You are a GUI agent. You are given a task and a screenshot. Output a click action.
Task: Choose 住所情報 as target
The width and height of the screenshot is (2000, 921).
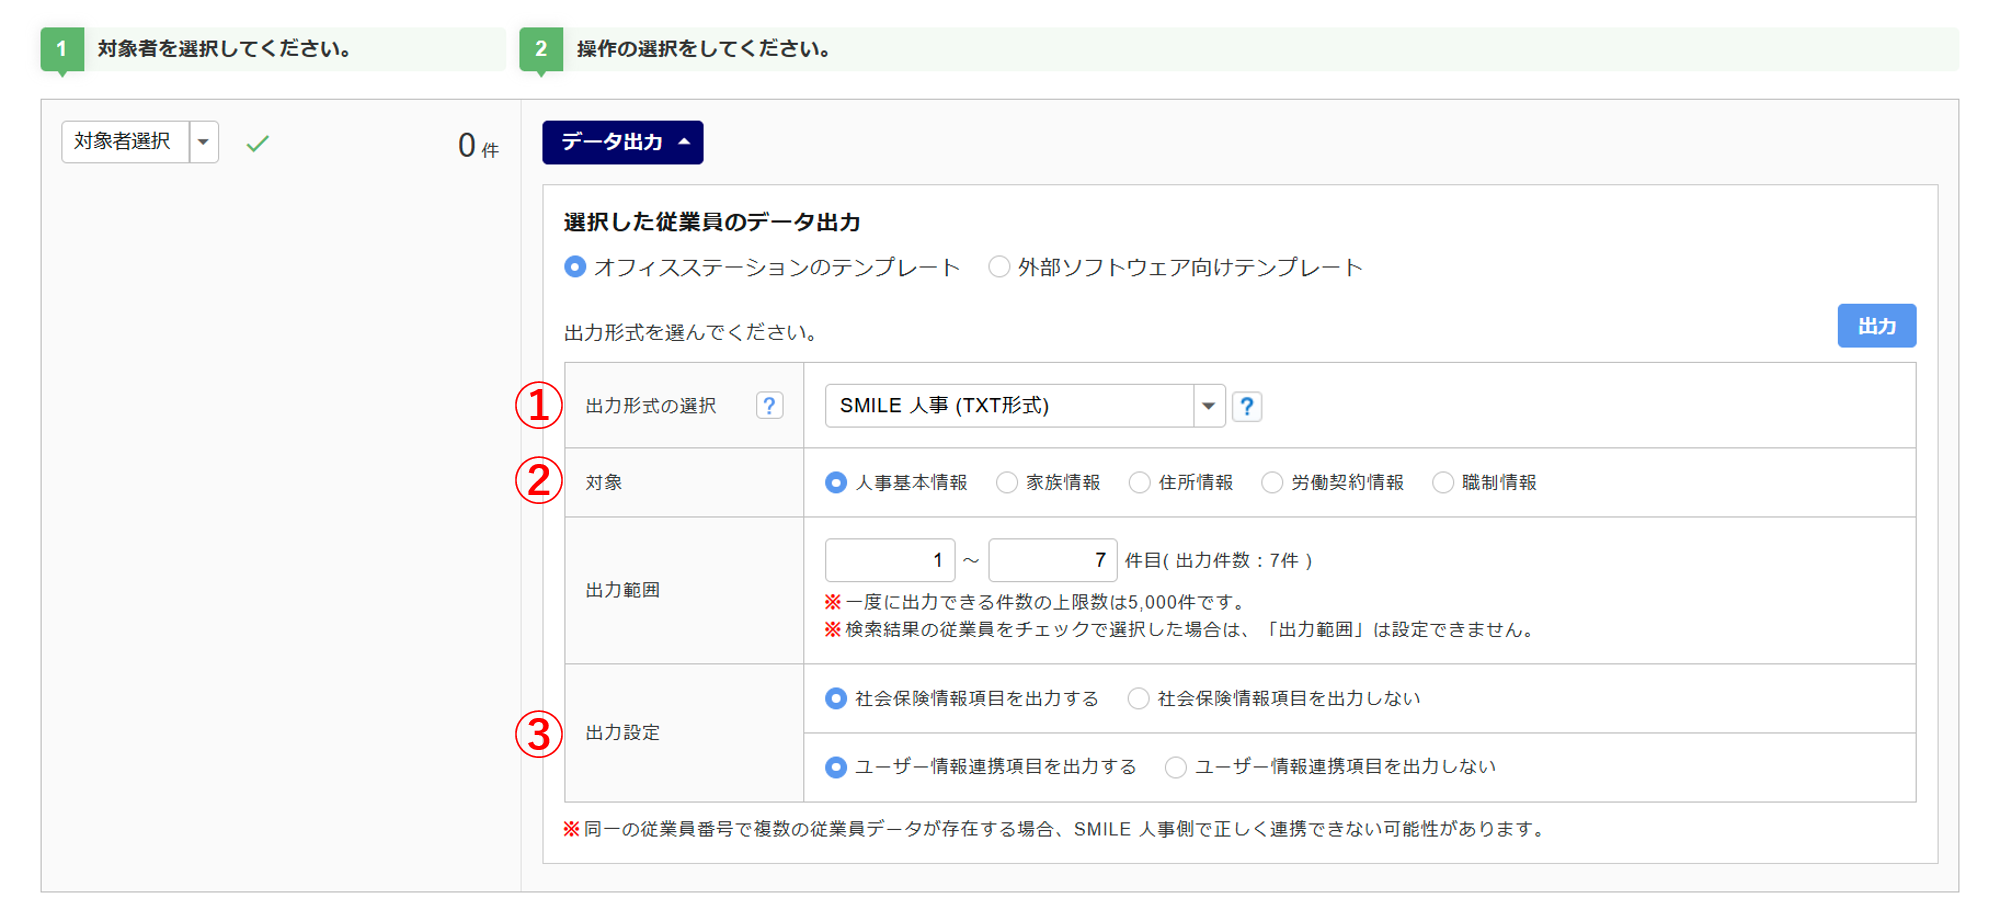(1139, 483)
